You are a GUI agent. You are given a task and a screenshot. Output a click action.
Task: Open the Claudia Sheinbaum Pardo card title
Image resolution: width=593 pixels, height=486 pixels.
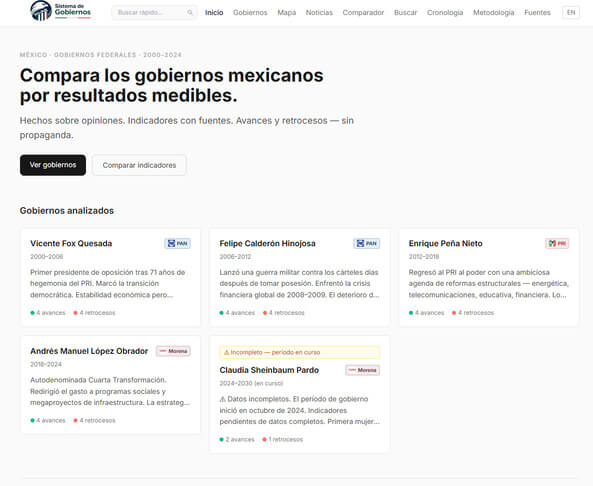click(x=269, y=370)
